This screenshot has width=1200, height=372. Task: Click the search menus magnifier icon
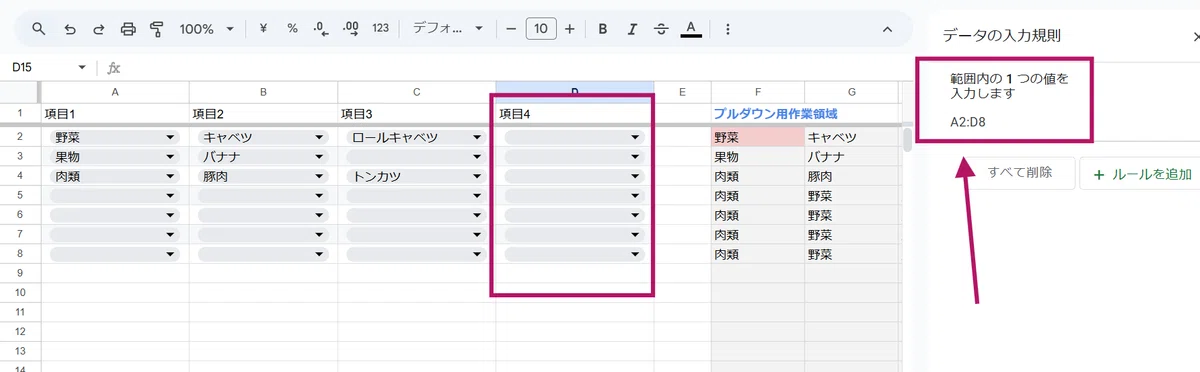[x=39, y=29]
